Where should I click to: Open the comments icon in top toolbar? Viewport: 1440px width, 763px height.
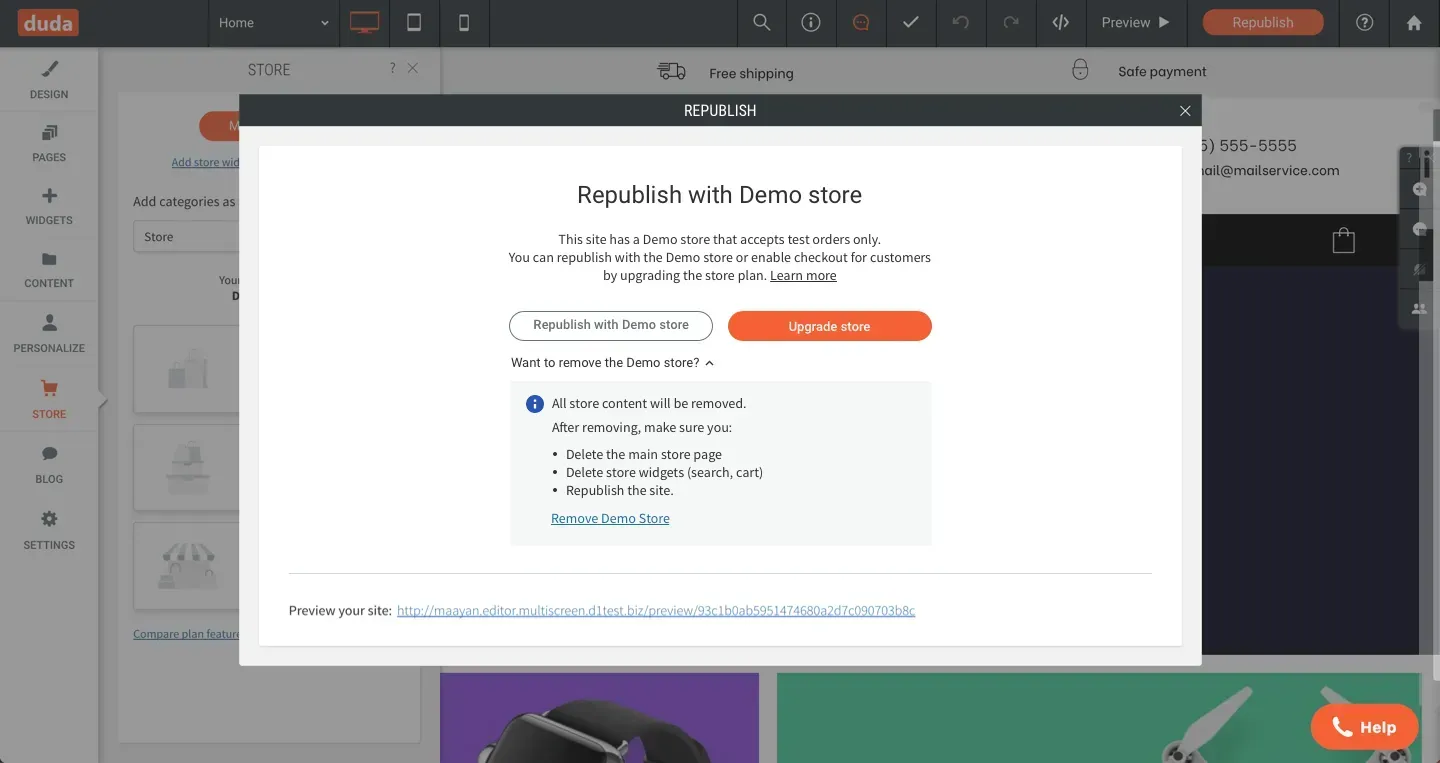861,23
